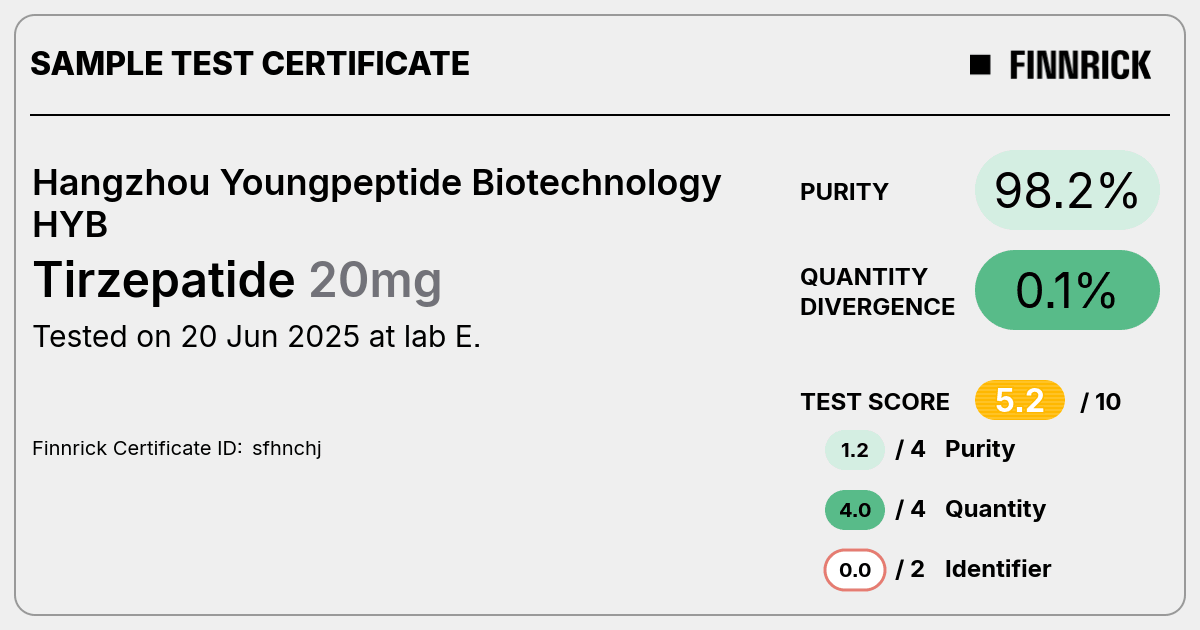Click the FINNRICK brand wordmark
Viewport: 1200px width, 630px height.
pos(1080,65)
